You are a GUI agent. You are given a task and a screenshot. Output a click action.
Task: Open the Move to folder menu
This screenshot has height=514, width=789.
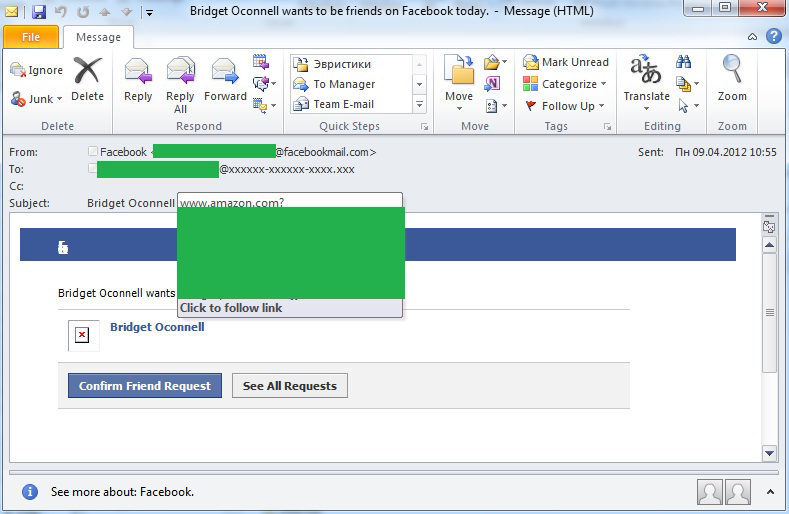459,83
